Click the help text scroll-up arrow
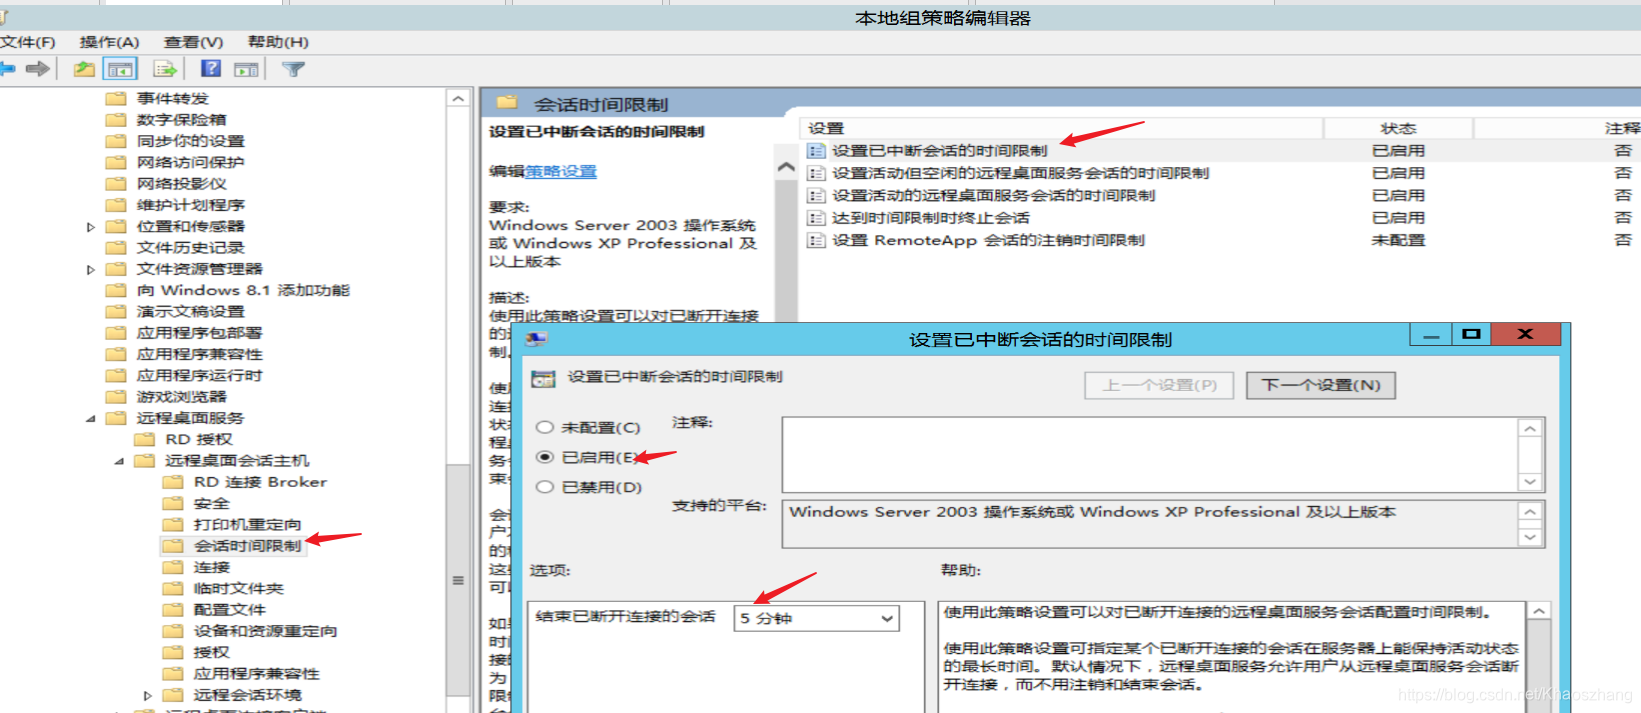Screen dimensions: 1641x713 [x=1539, y=611]
